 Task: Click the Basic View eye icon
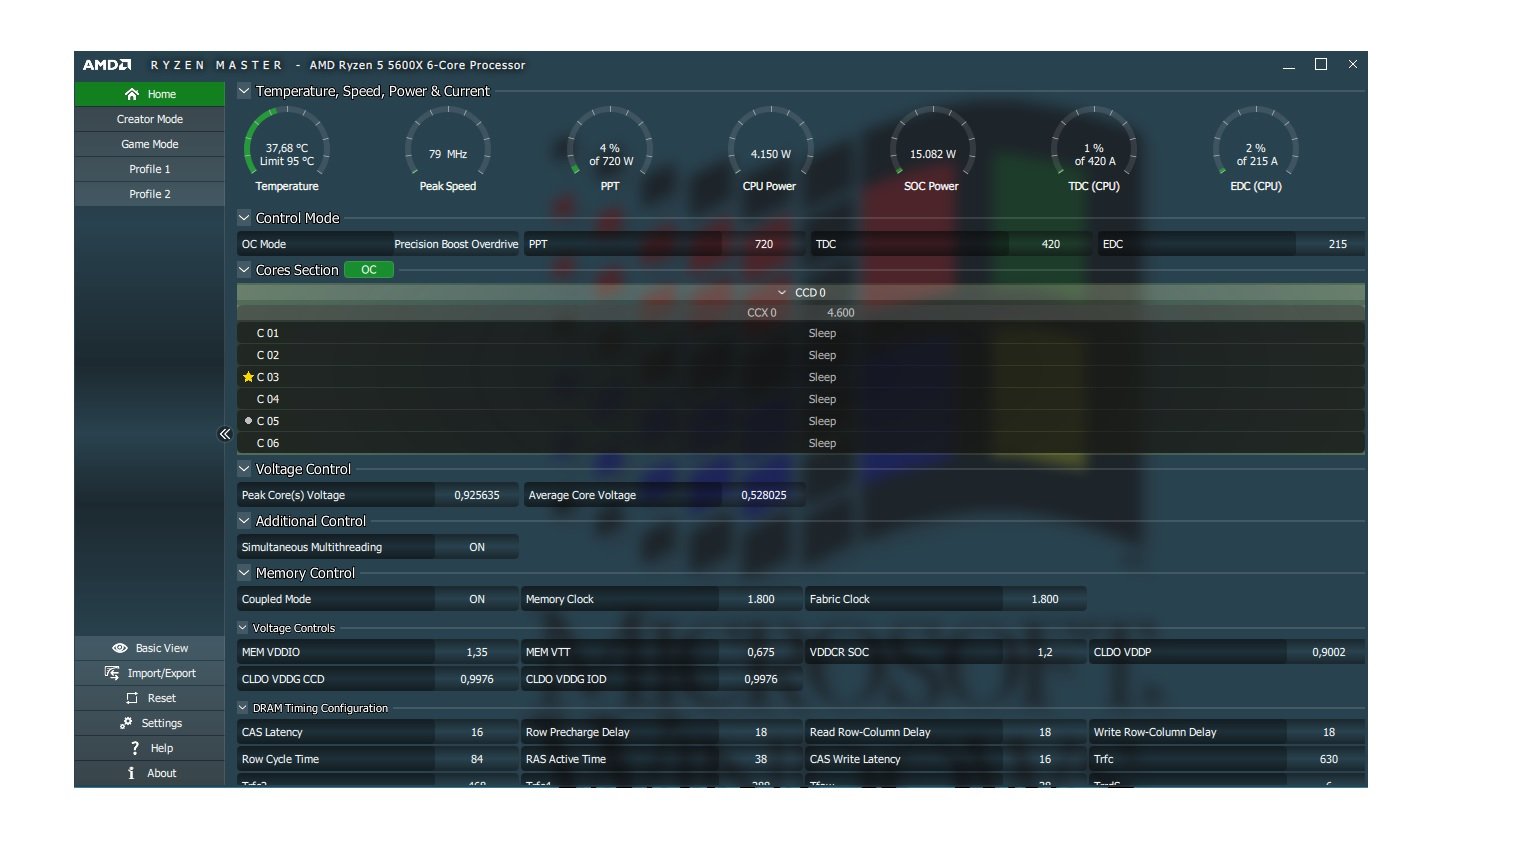[x=120, y=648]
